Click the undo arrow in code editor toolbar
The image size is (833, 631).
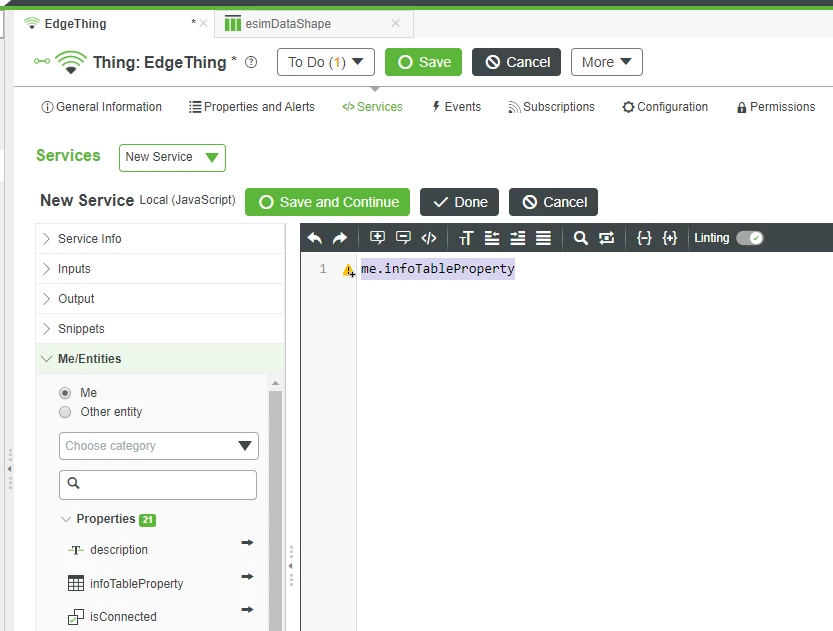[x=315, y=238]
